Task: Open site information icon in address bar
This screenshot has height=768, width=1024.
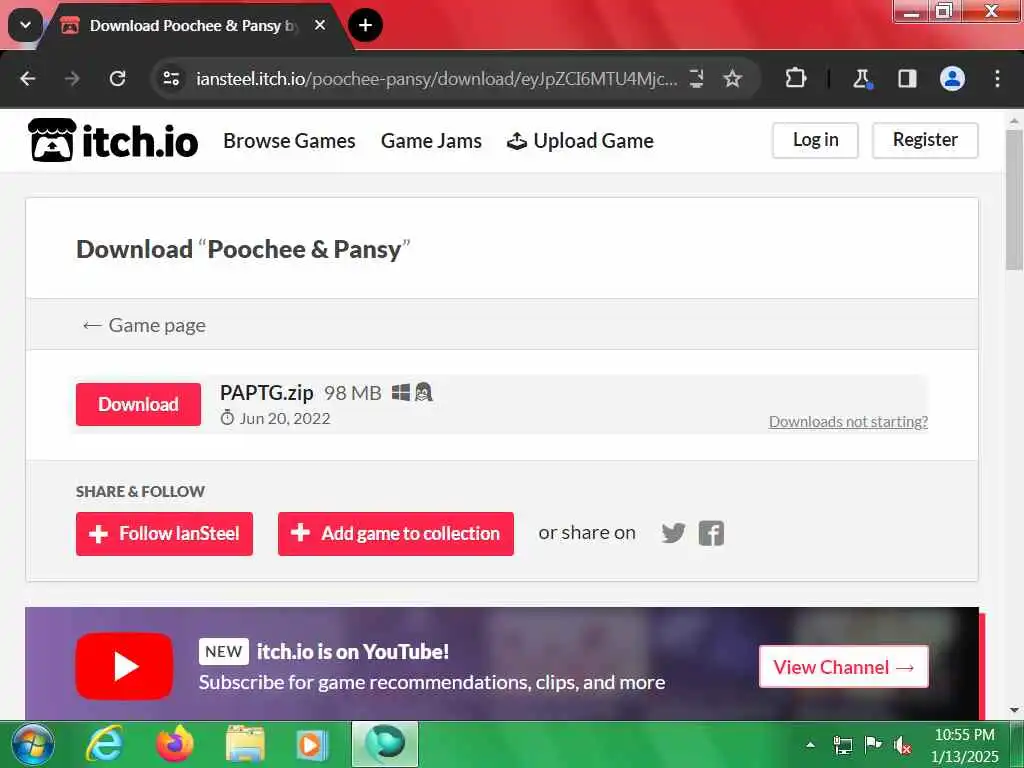Action: point(171,79)
